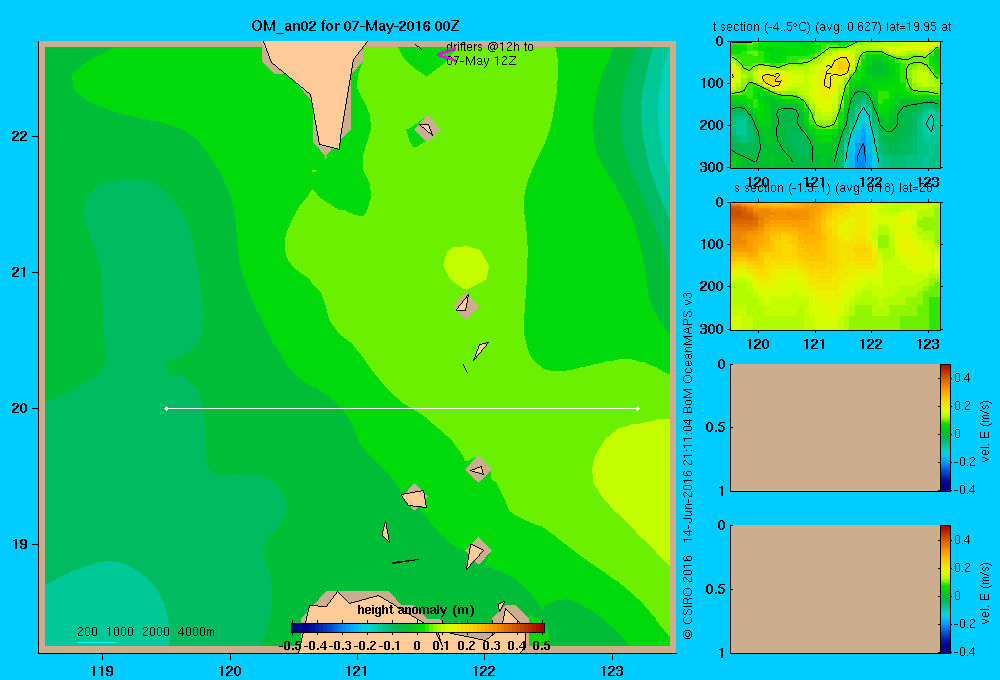Click the lower empty velocity panel
Viewport: 1000px width, 680px height.
pos(834,589)
